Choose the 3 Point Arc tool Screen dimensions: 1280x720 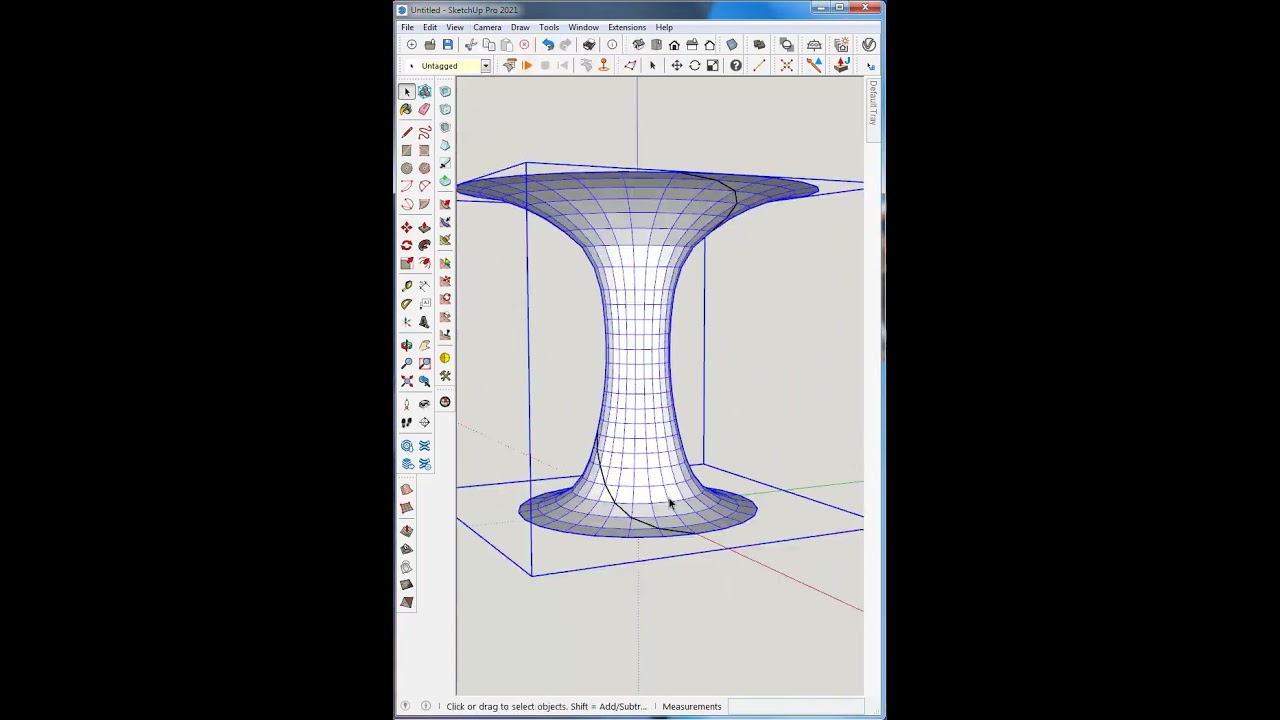pyautogui.click(x=407, y=204)
